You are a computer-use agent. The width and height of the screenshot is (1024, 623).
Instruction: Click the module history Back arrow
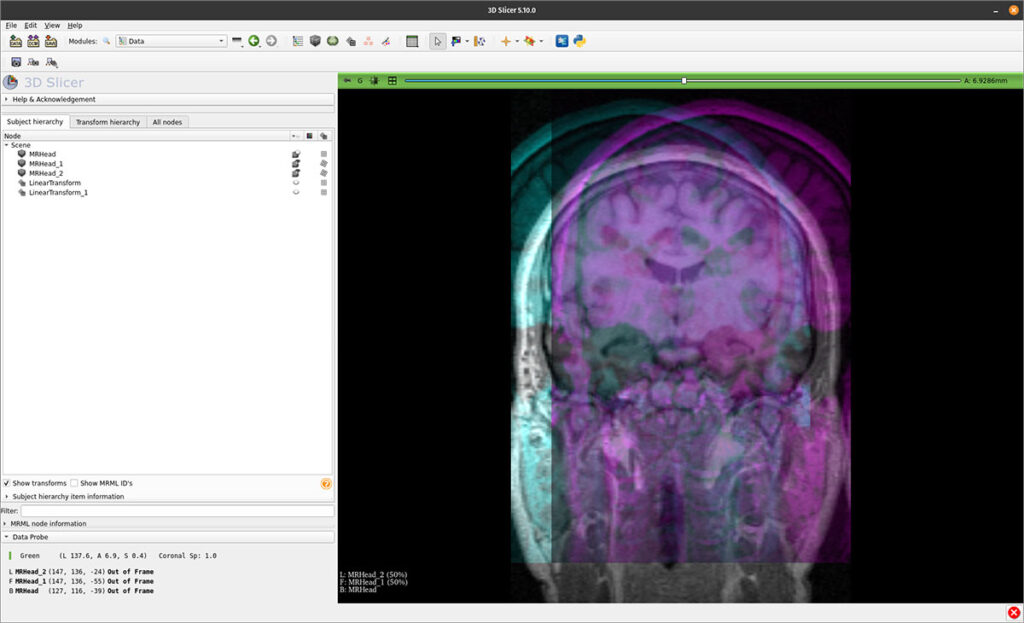coord(252,41)
